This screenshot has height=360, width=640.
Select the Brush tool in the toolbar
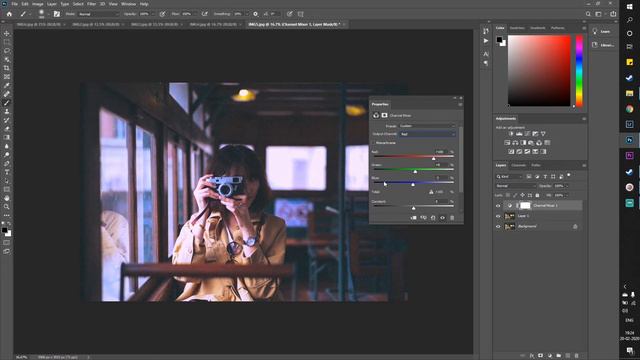(7, 103)
